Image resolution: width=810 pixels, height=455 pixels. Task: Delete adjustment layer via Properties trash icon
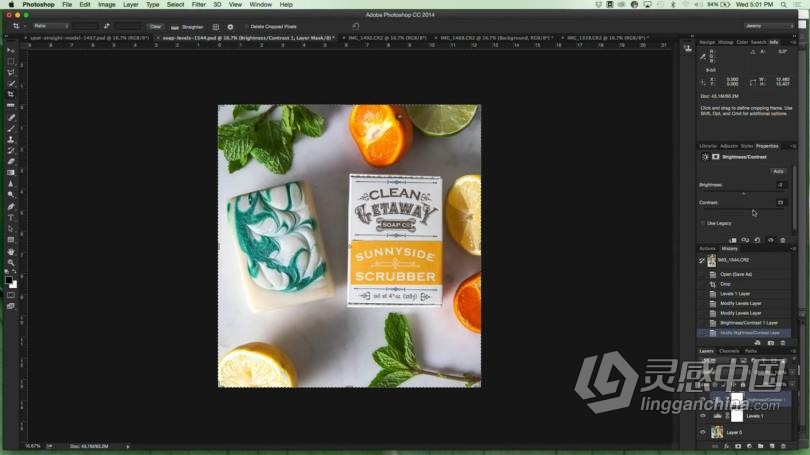(x=783, y=240)
